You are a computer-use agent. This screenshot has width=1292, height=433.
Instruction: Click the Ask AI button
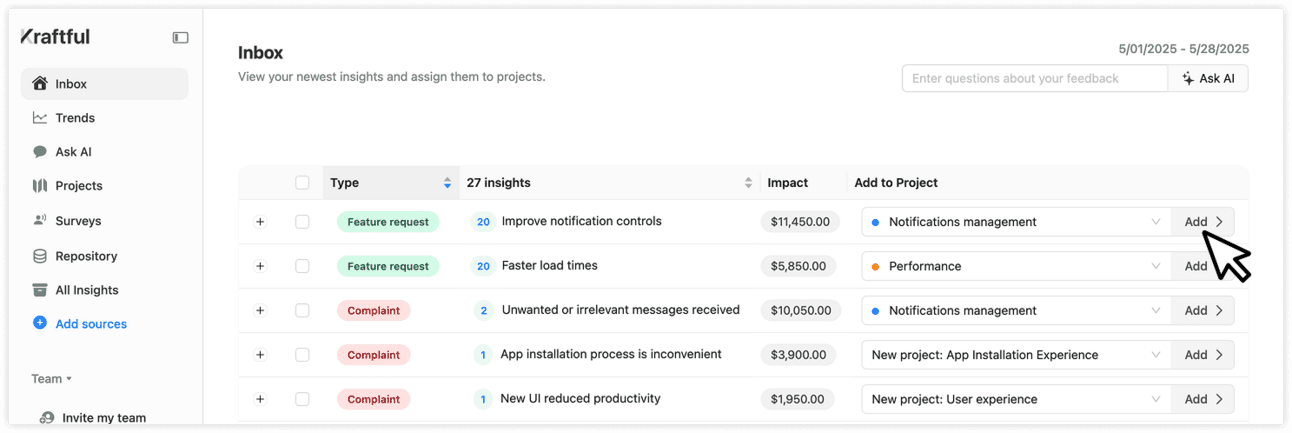point(1208,78)
